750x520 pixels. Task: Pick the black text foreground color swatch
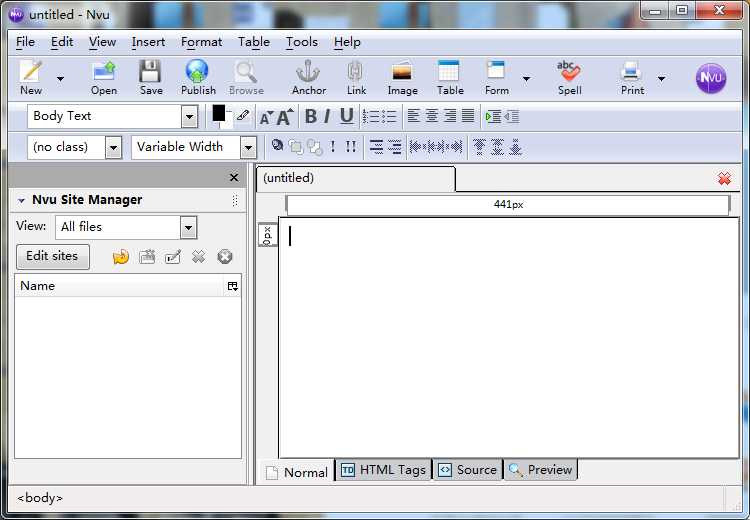coord(219,113)
